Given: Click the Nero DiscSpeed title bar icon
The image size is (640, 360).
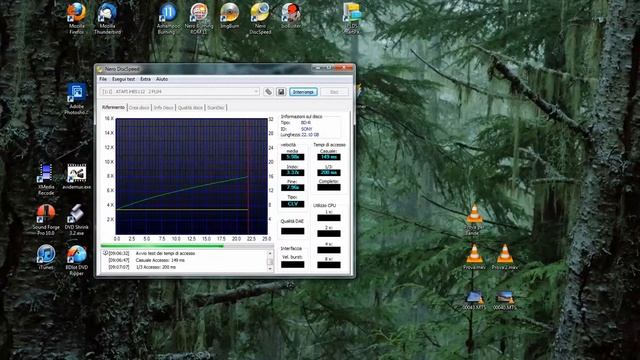Looking at the screenshot, I should (100, 69).
